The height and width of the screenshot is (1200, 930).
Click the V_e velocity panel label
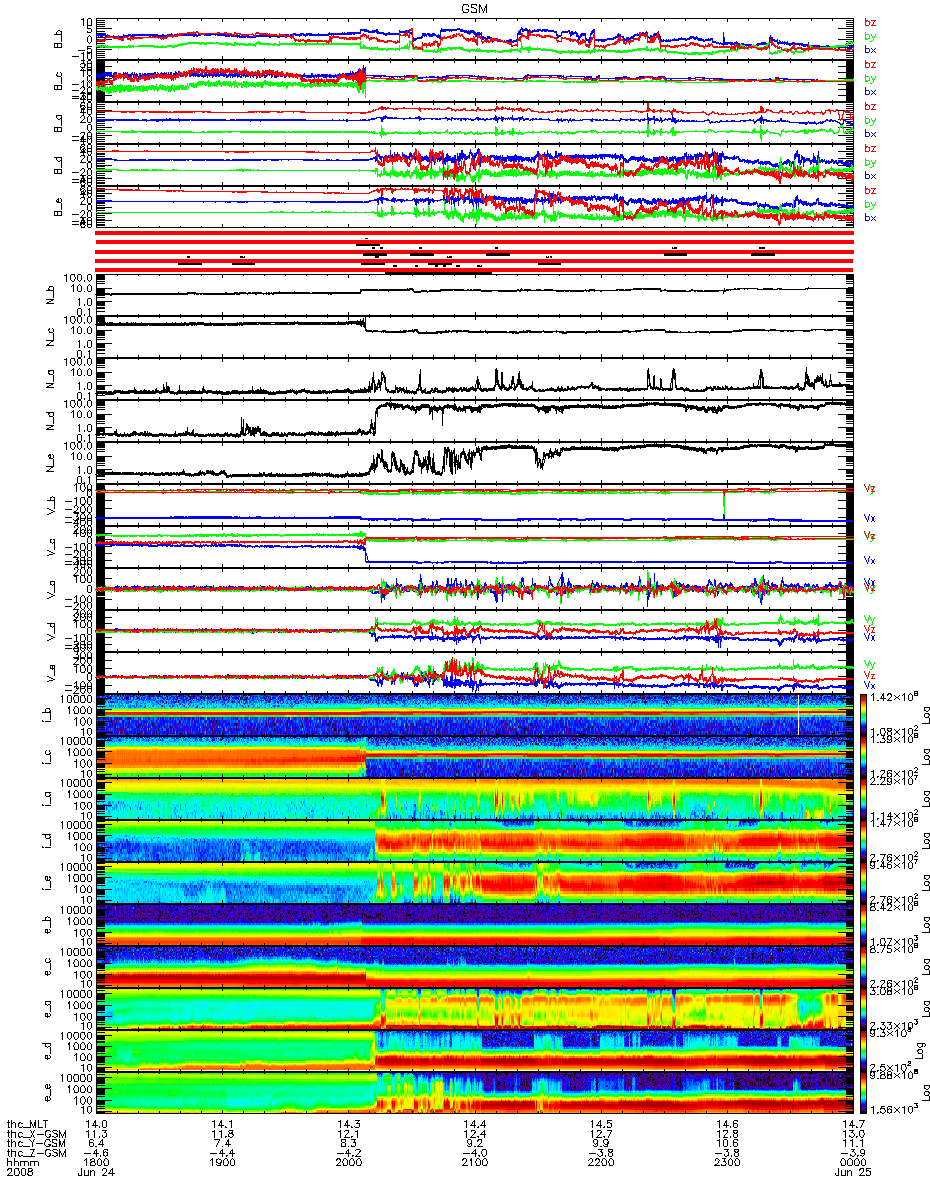(50, 672)
